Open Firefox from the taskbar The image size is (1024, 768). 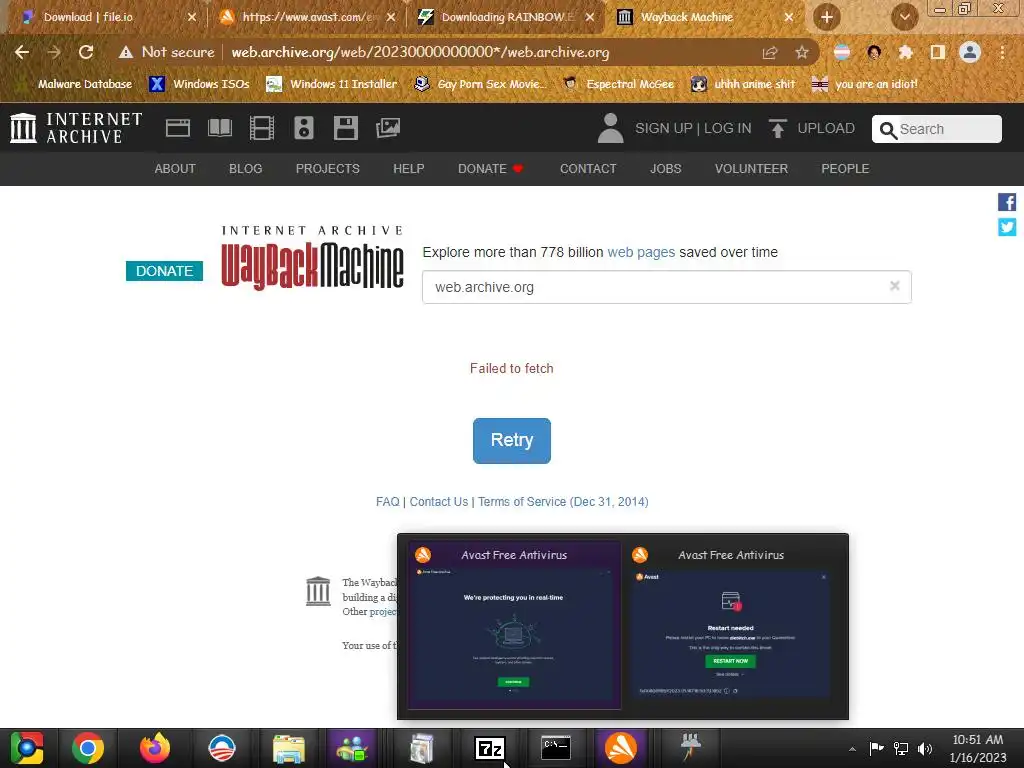click(155, 748)
